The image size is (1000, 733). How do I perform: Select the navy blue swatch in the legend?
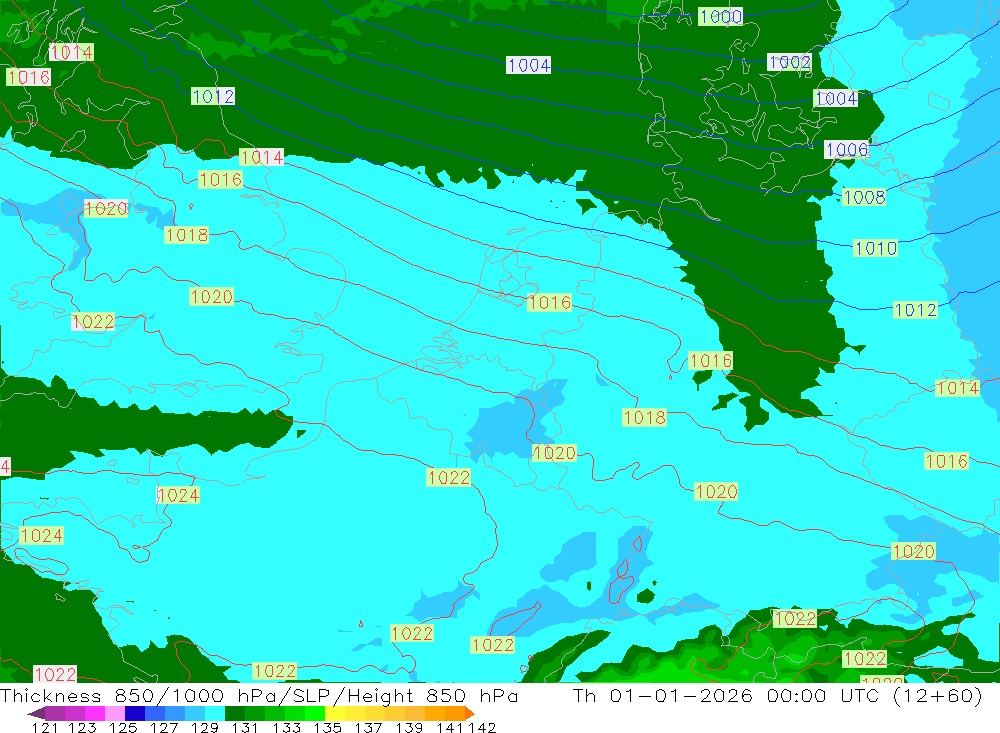click(135, 713)
